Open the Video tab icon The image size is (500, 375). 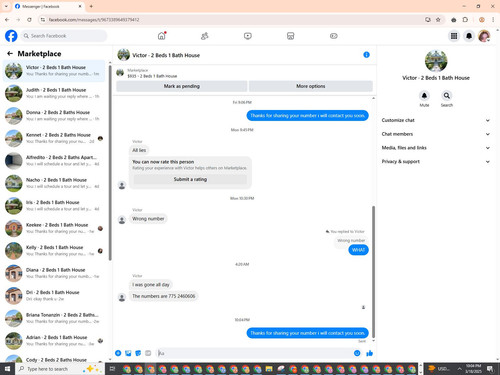(248, 36)
